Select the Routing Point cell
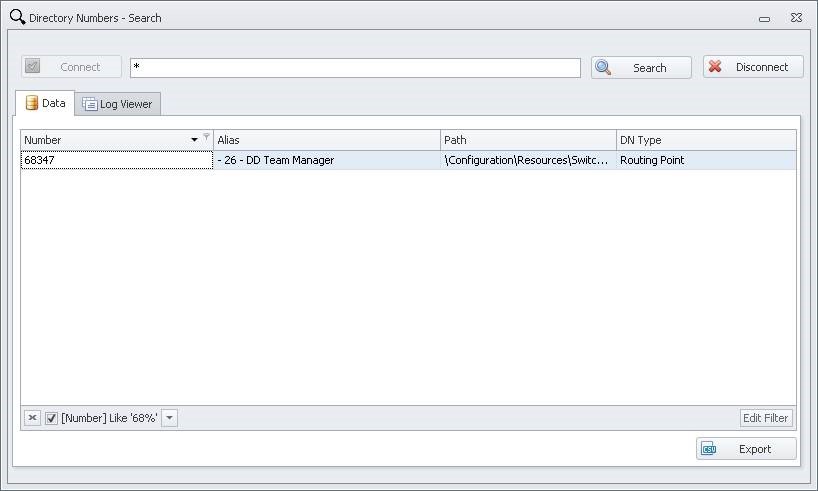The width and height of the screenshot is (818, 491). click(706, 160)
